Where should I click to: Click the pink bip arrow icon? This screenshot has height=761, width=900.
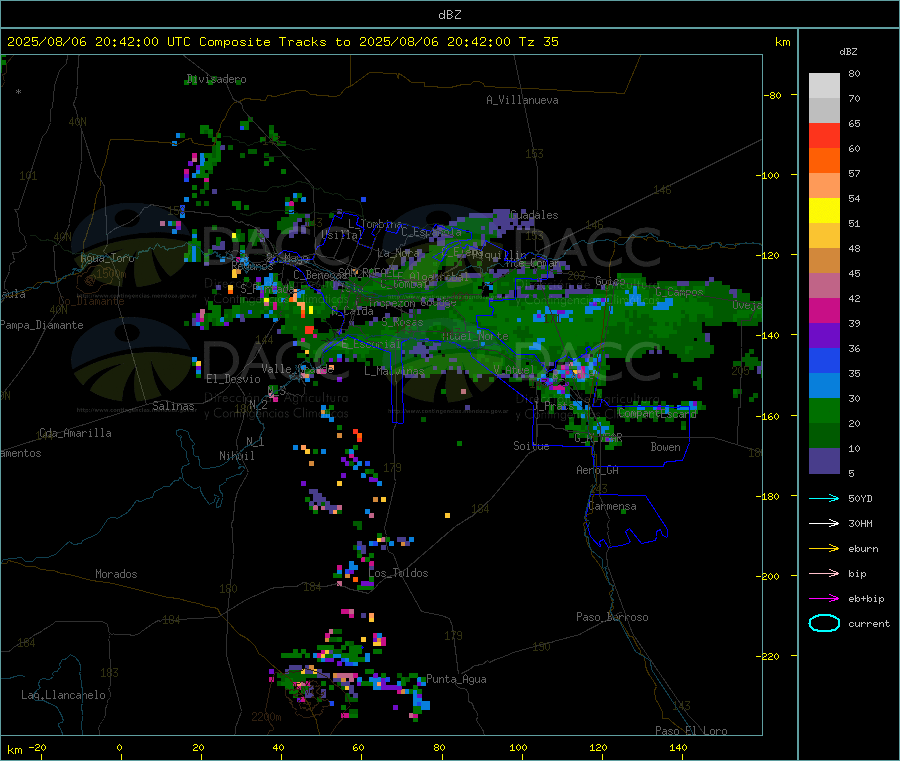(824, 573)
